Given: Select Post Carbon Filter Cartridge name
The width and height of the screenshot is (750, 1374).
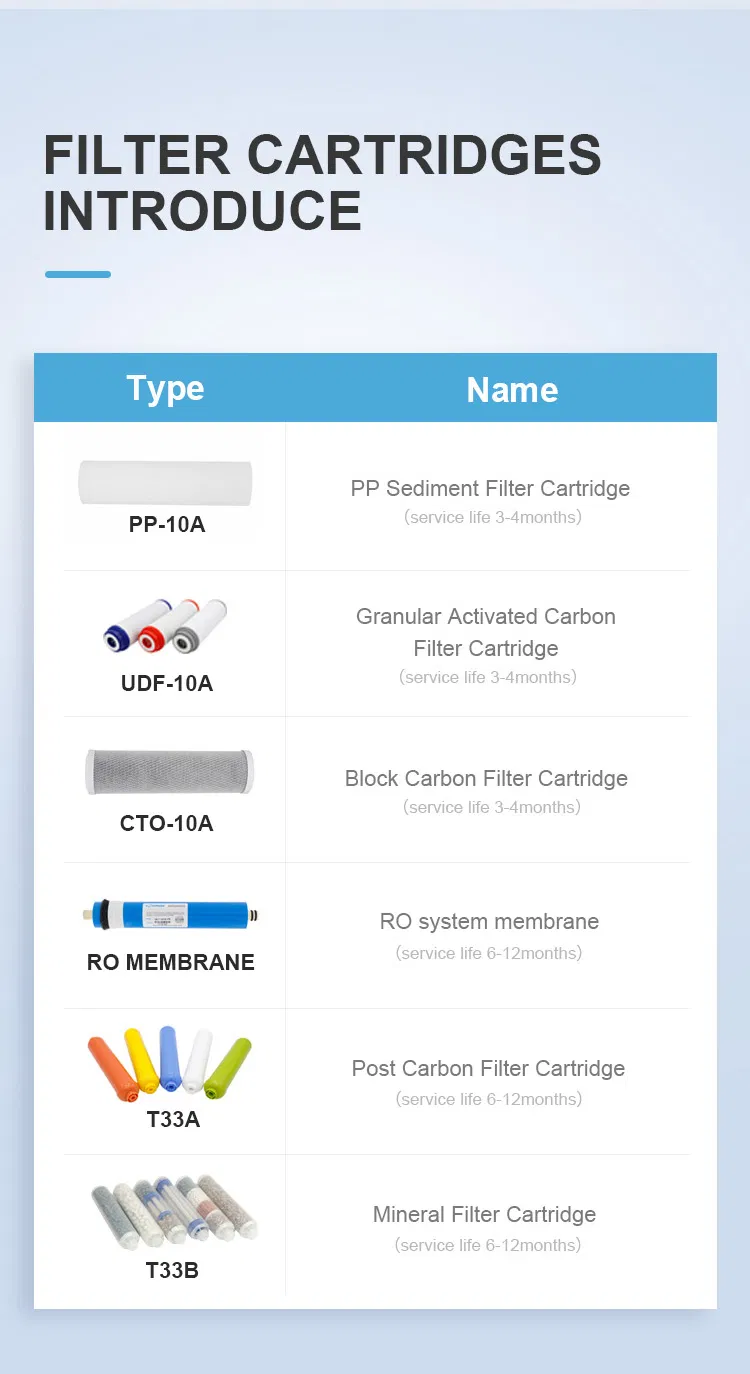Looking at the screenshot, I should pos(488,1068).
